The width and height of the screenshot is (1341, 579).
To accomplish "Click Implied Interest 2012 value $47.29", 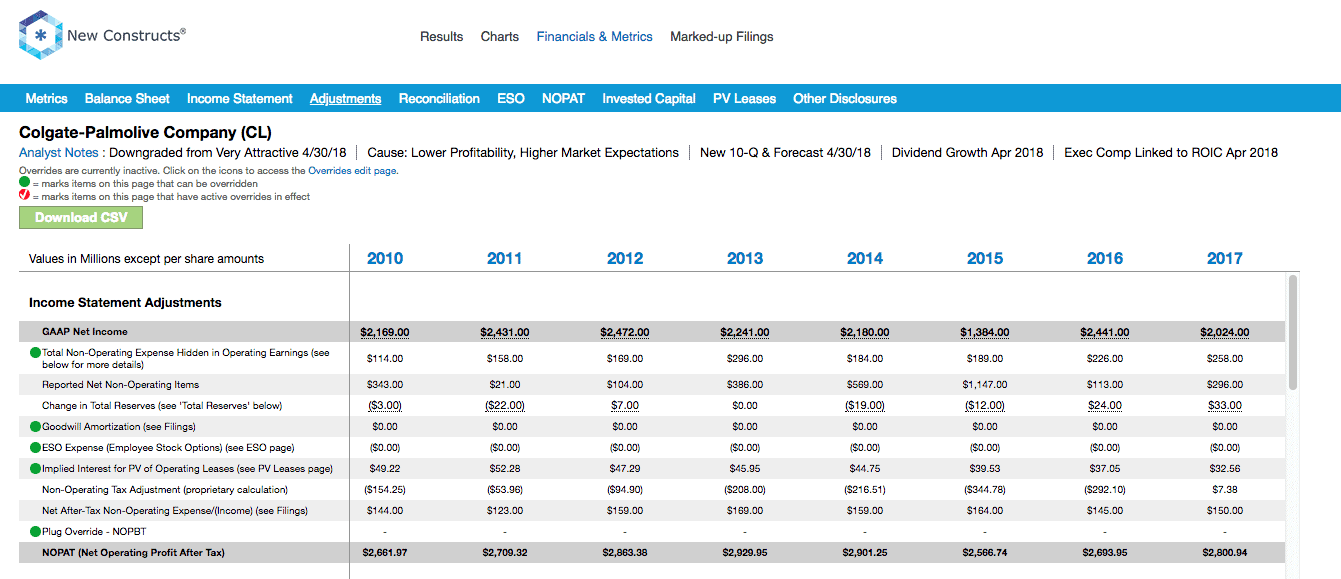I will pyautogui.click(x=625, y=468).
